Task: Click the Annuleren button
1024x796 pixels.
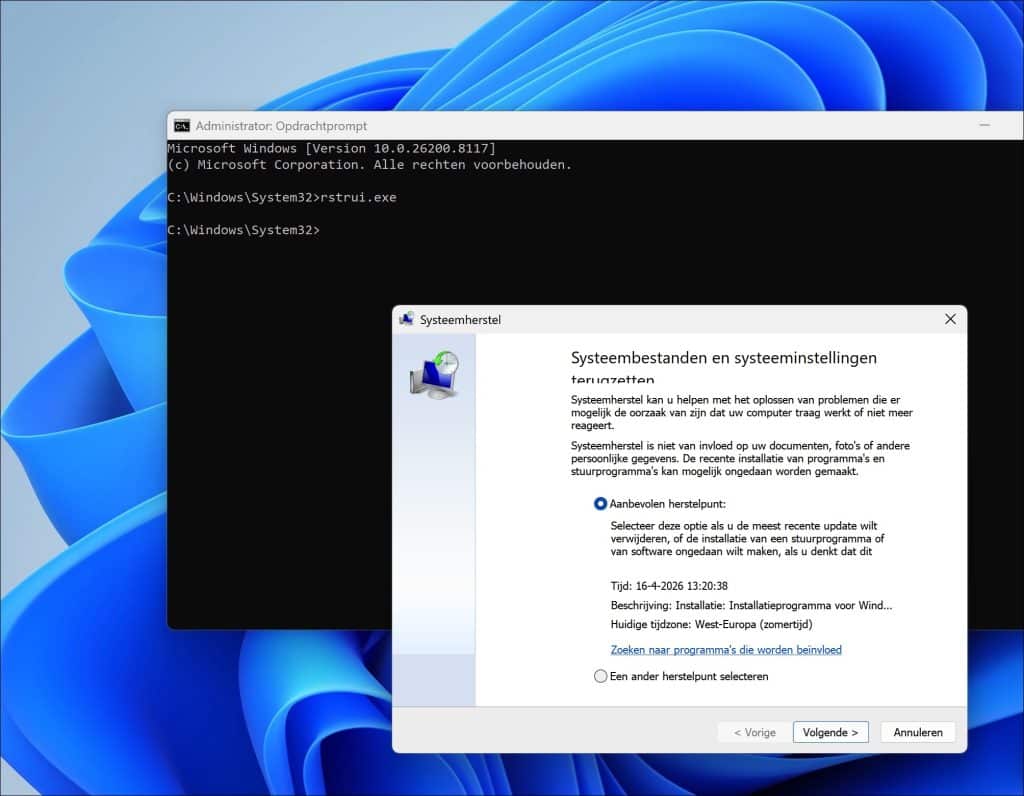Action: (917, 732)
